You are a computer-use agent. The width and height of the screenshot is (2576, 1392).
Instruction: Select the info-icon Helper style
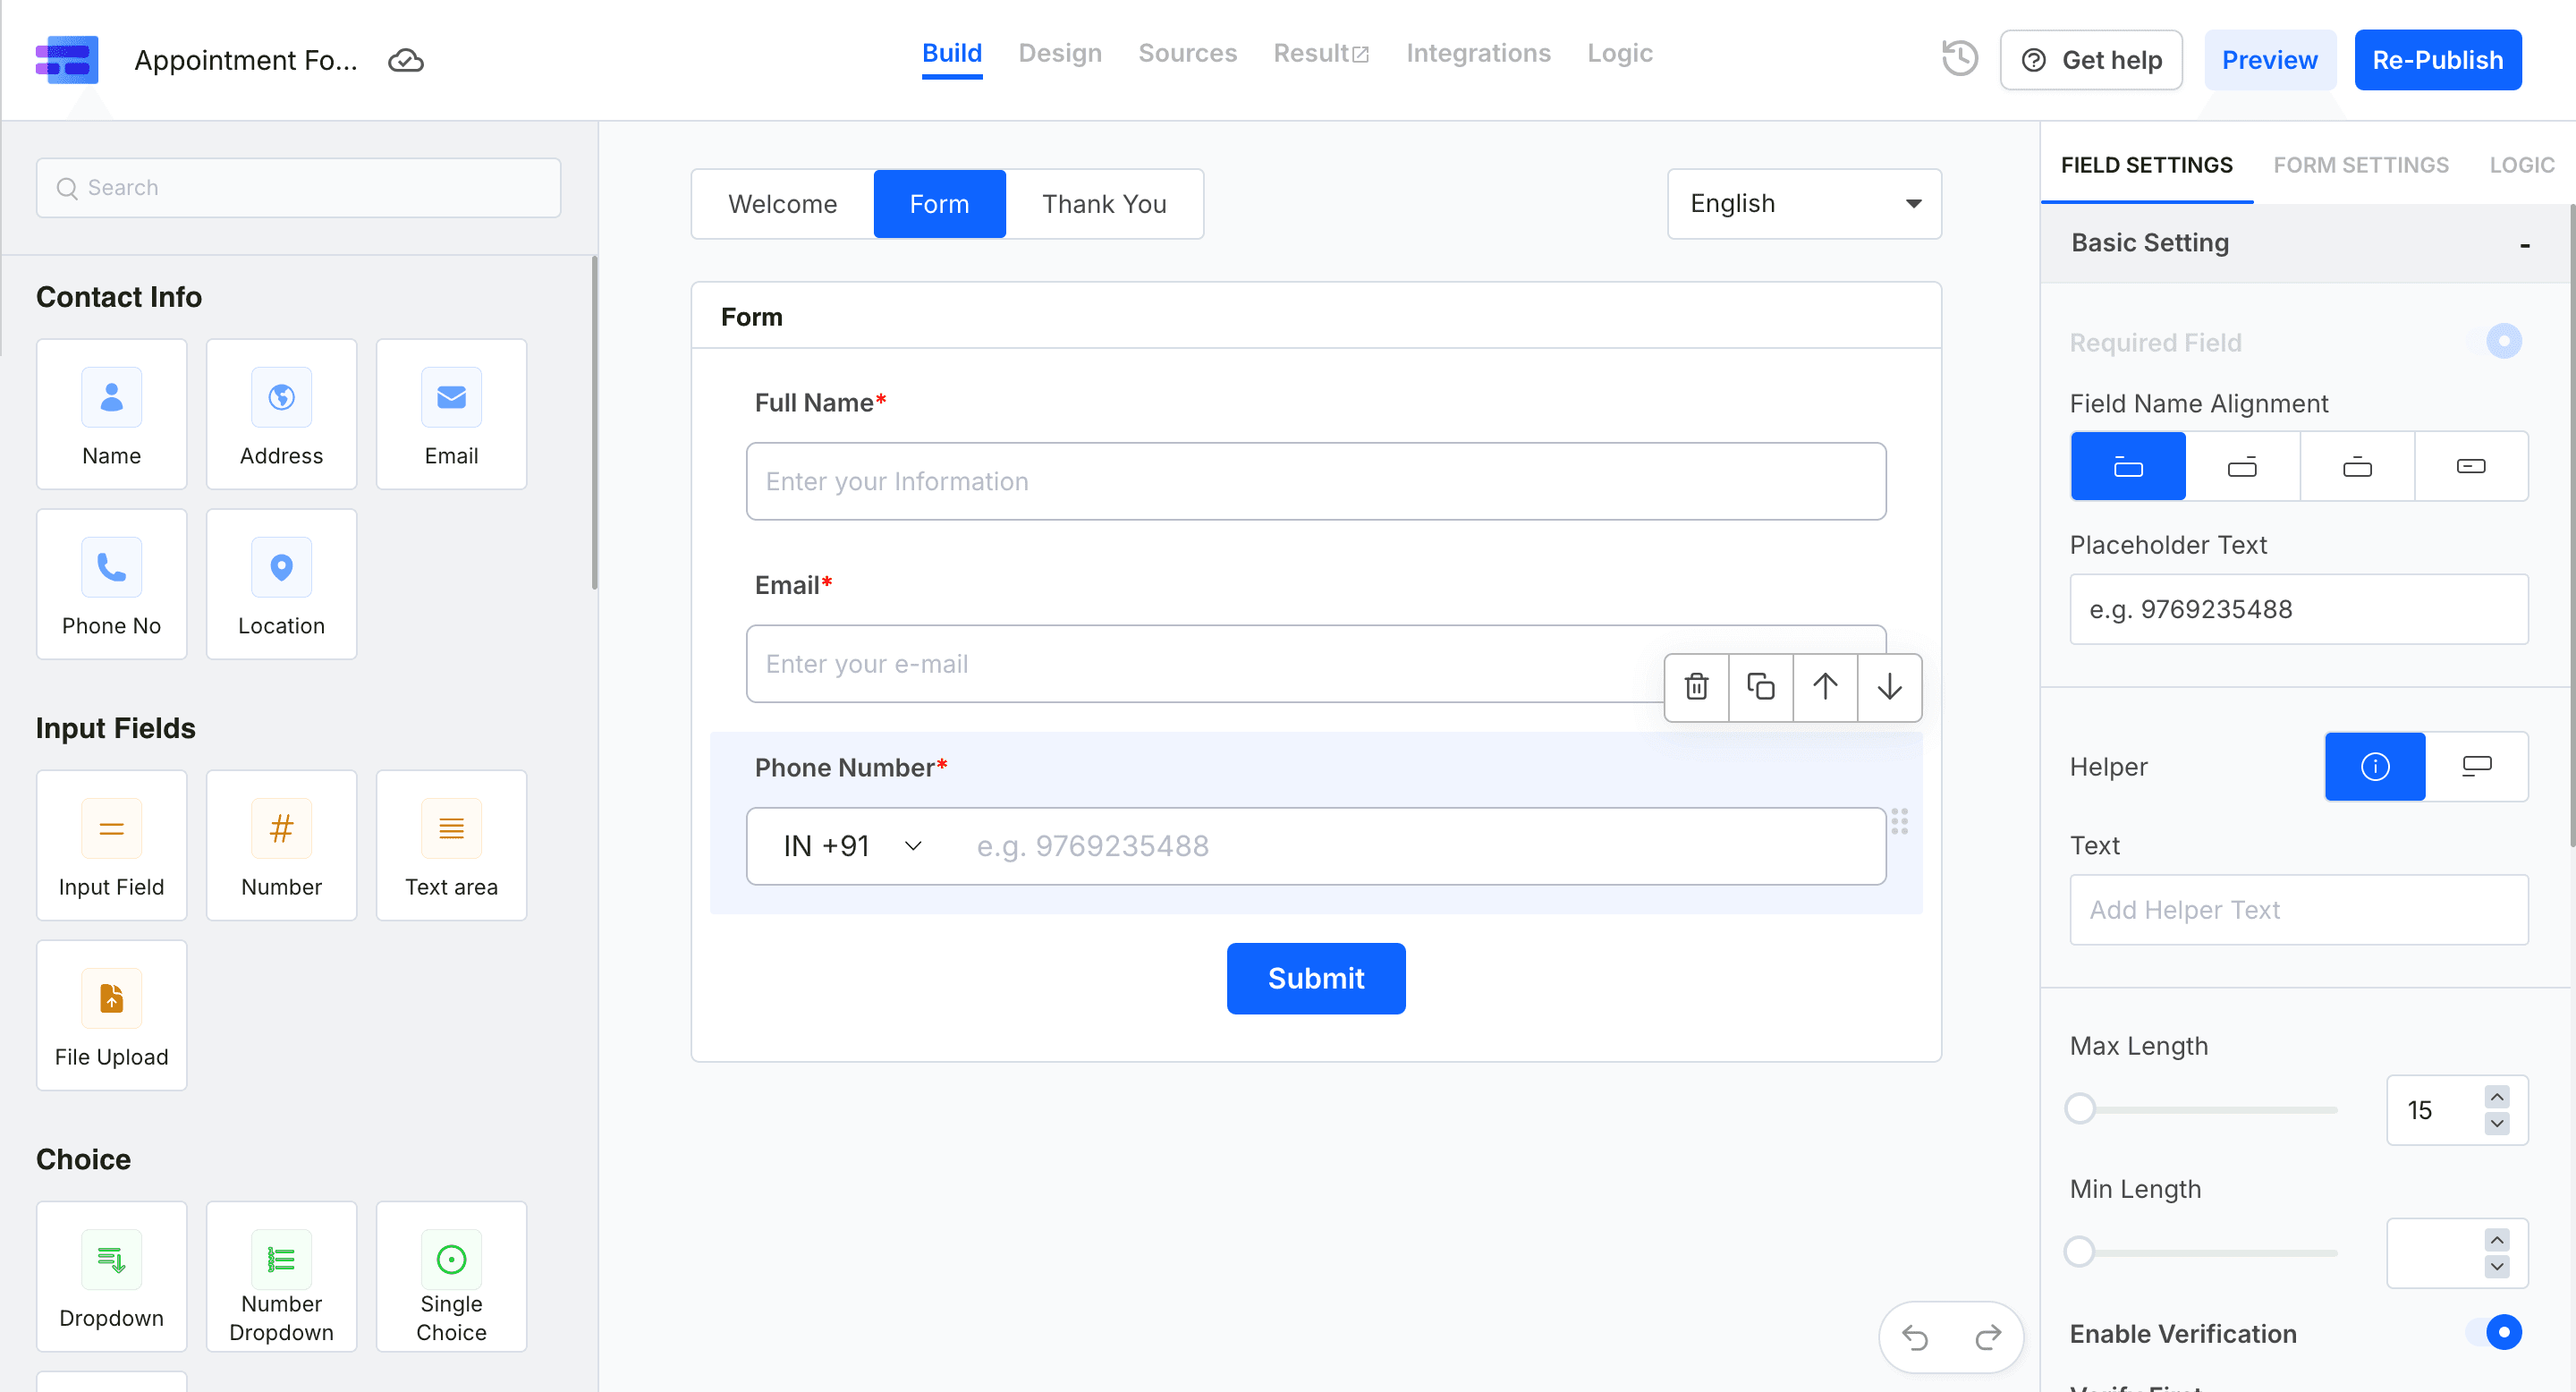2375,766
